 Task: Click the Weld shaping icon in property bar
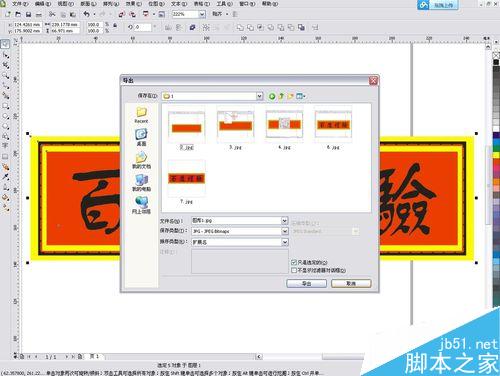pos(240,27)
